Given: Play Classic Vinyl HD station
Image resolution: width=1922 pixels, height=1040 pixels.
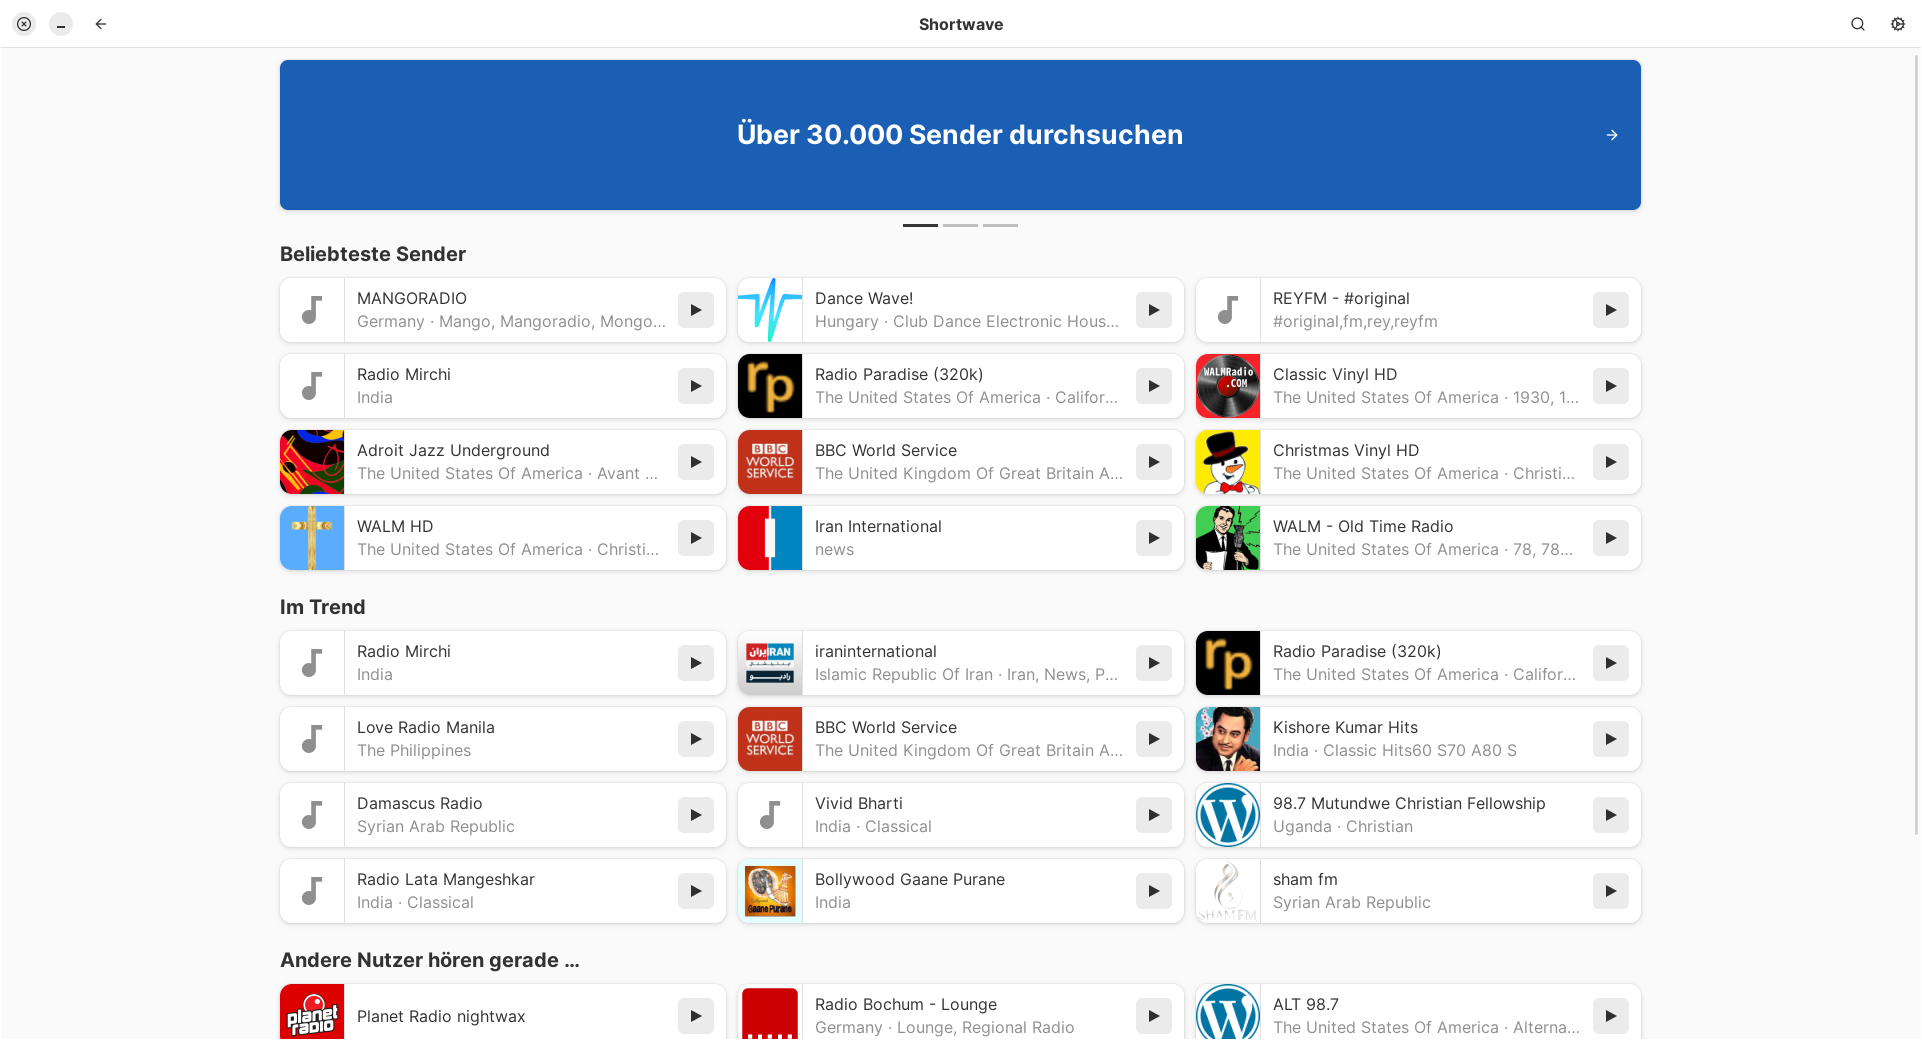Looking at the screenshot, I should (x=1611, y=386).
